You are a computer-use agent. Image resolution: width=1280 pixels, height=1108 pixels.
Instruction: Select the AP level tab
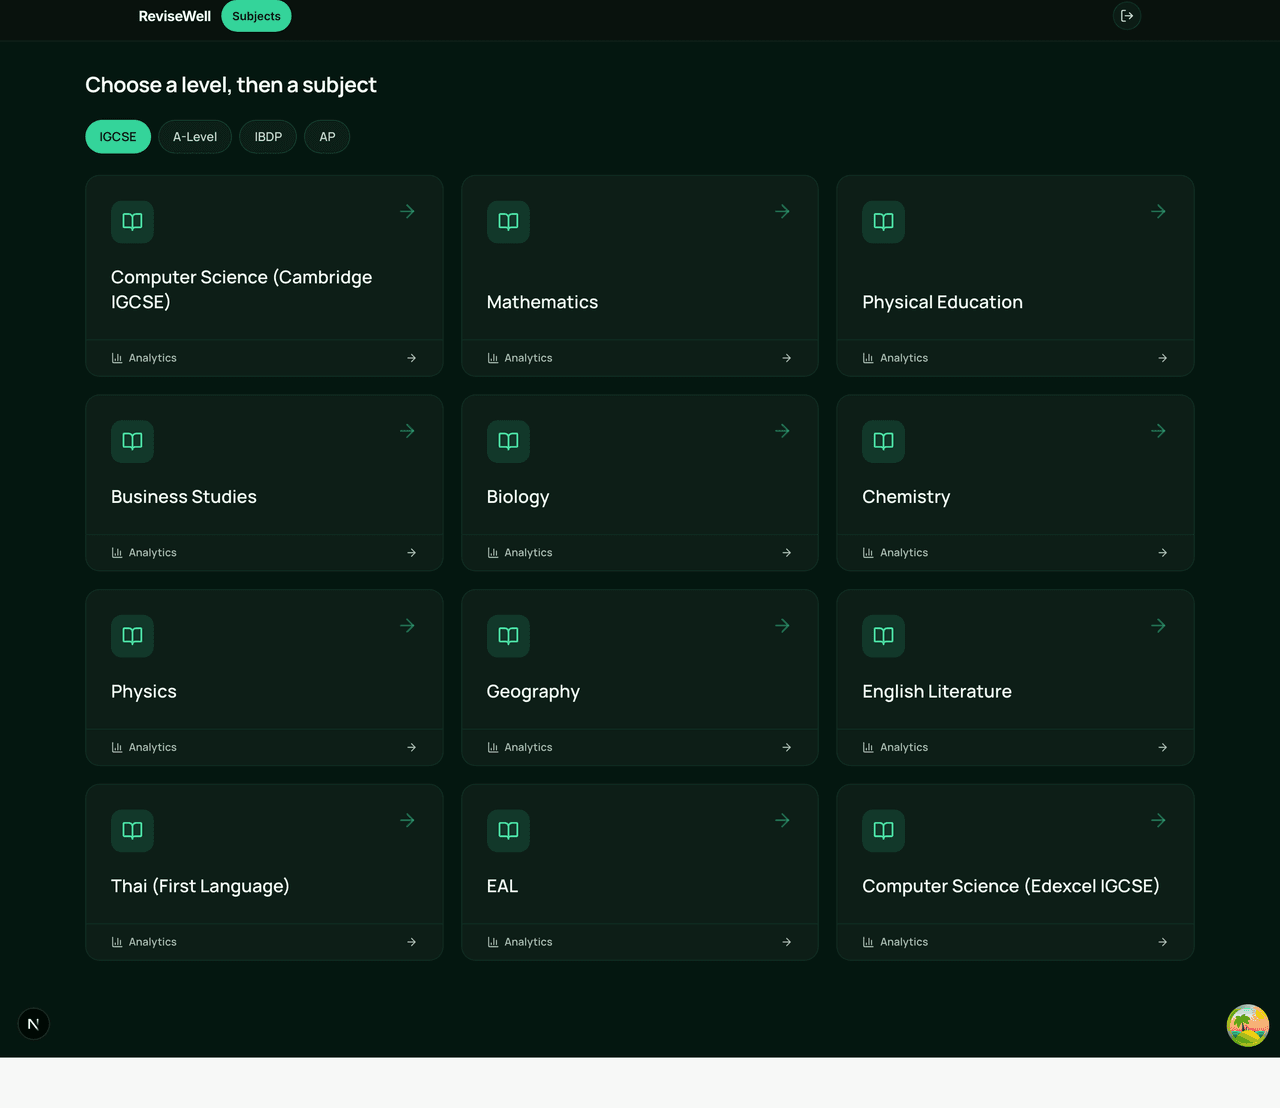[x=327, y=137]
